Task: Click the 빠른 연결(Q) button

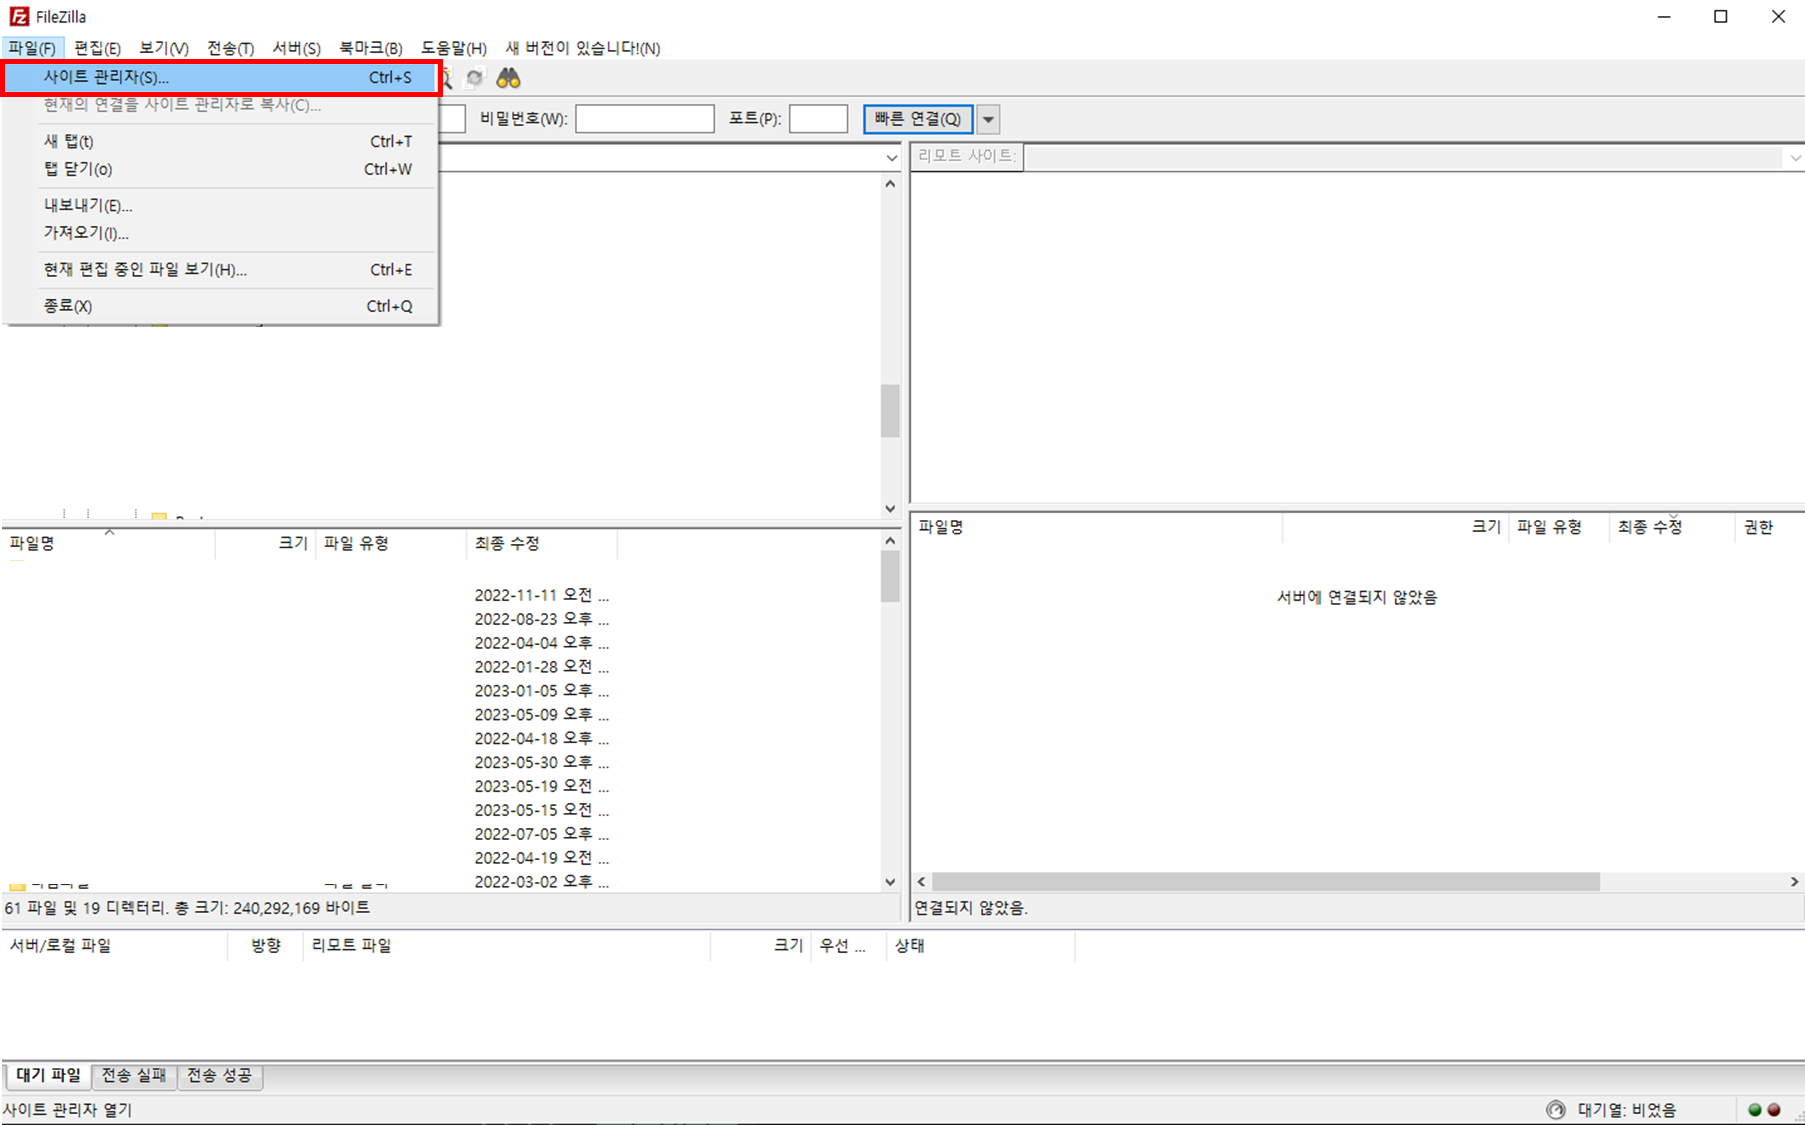Action: click(x=917, y=119)
